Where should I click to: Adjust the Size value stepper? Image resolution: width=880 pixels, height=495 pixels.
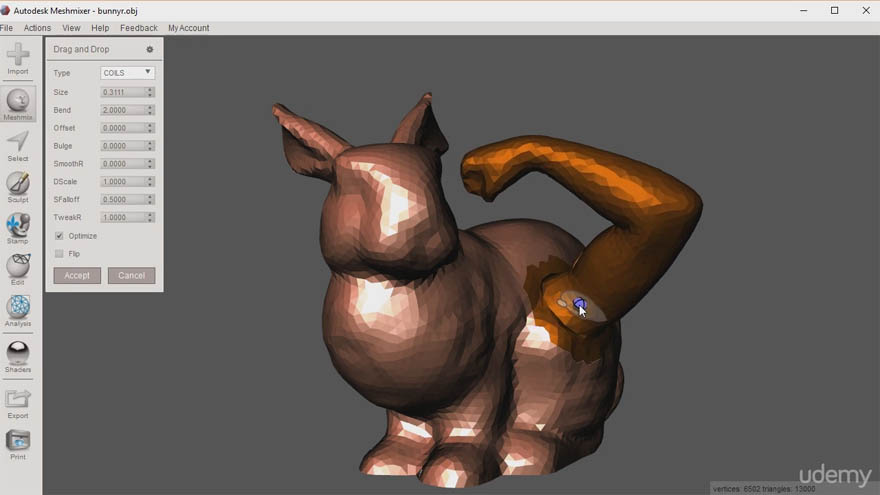[150, 92]
